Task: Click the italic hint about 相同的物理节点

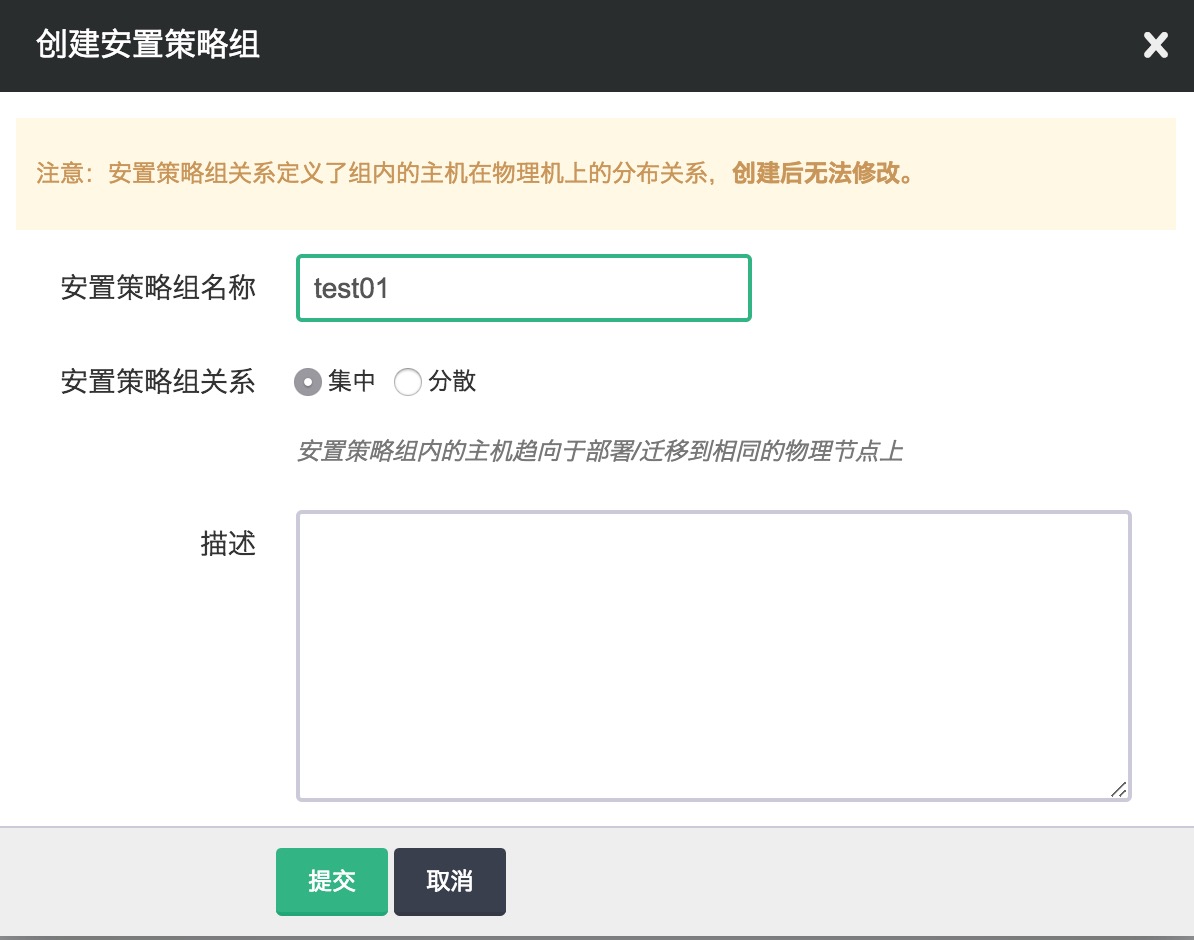Action: point(600,451)
